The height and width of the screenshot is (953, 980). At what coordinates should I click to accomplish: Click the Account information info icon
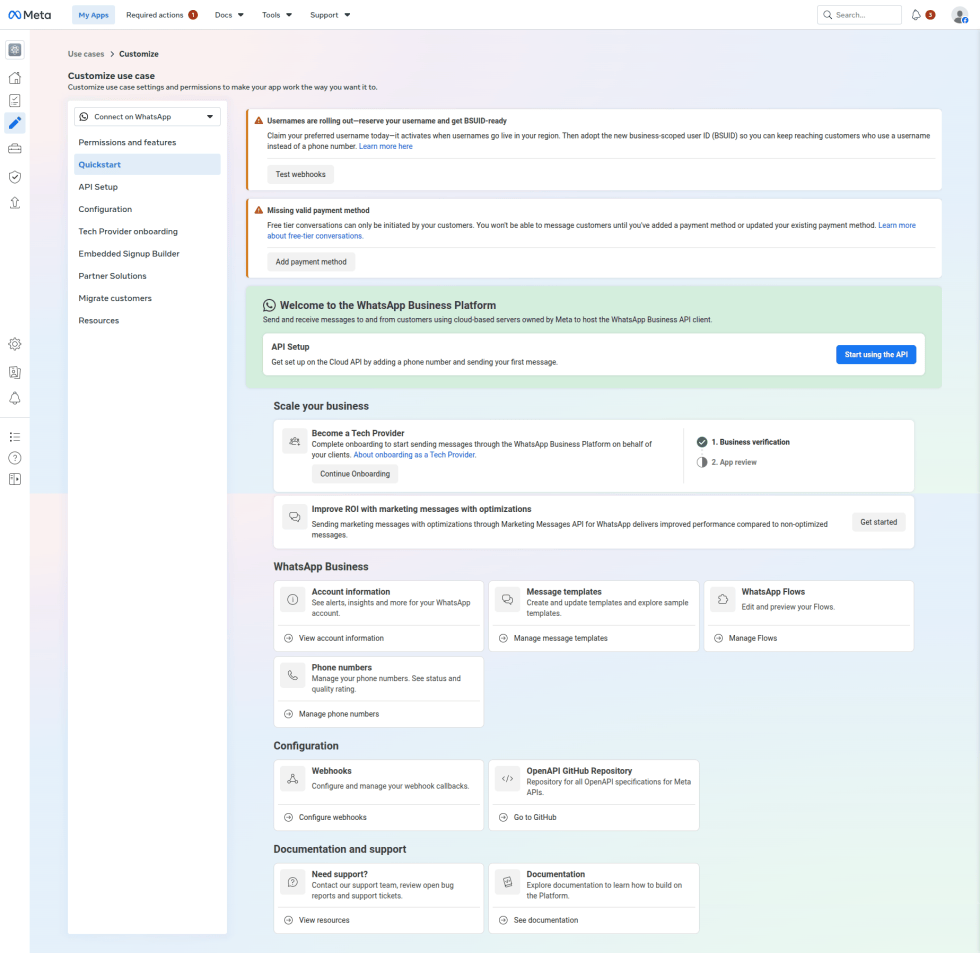tap(292, 599)
